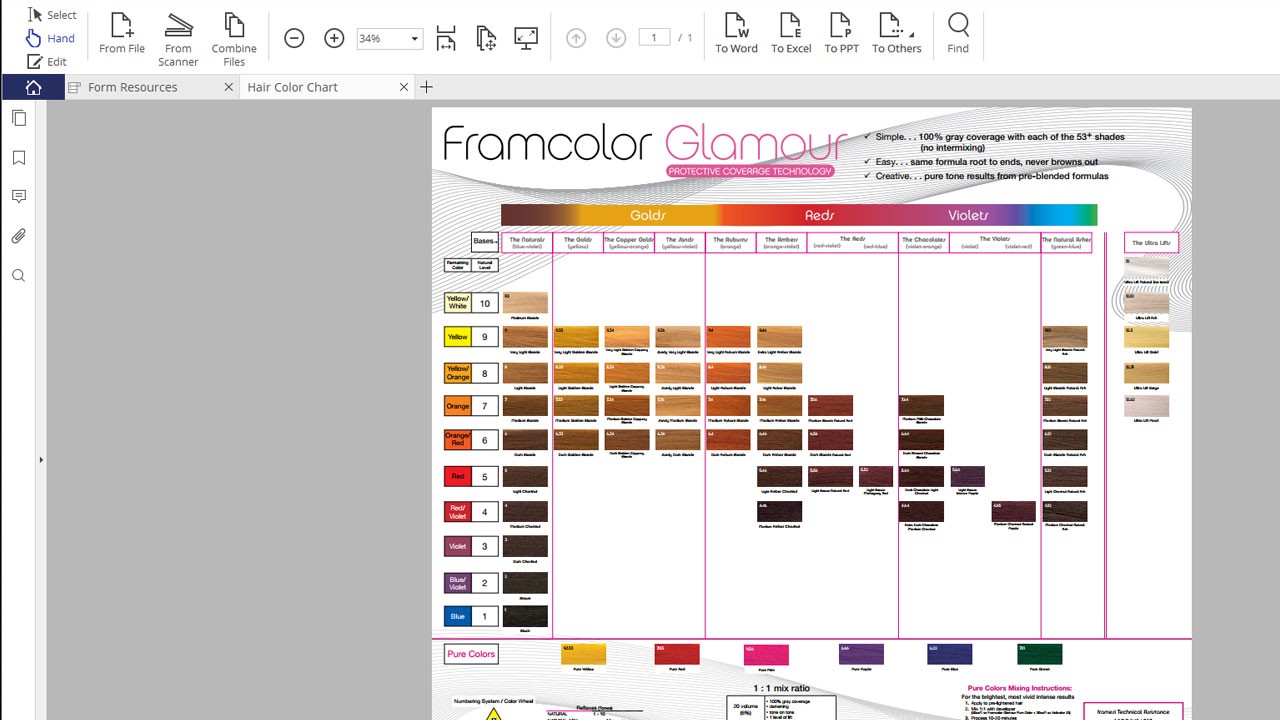Open the attachments paperclip panel
1280x720 pixels.
19,237
